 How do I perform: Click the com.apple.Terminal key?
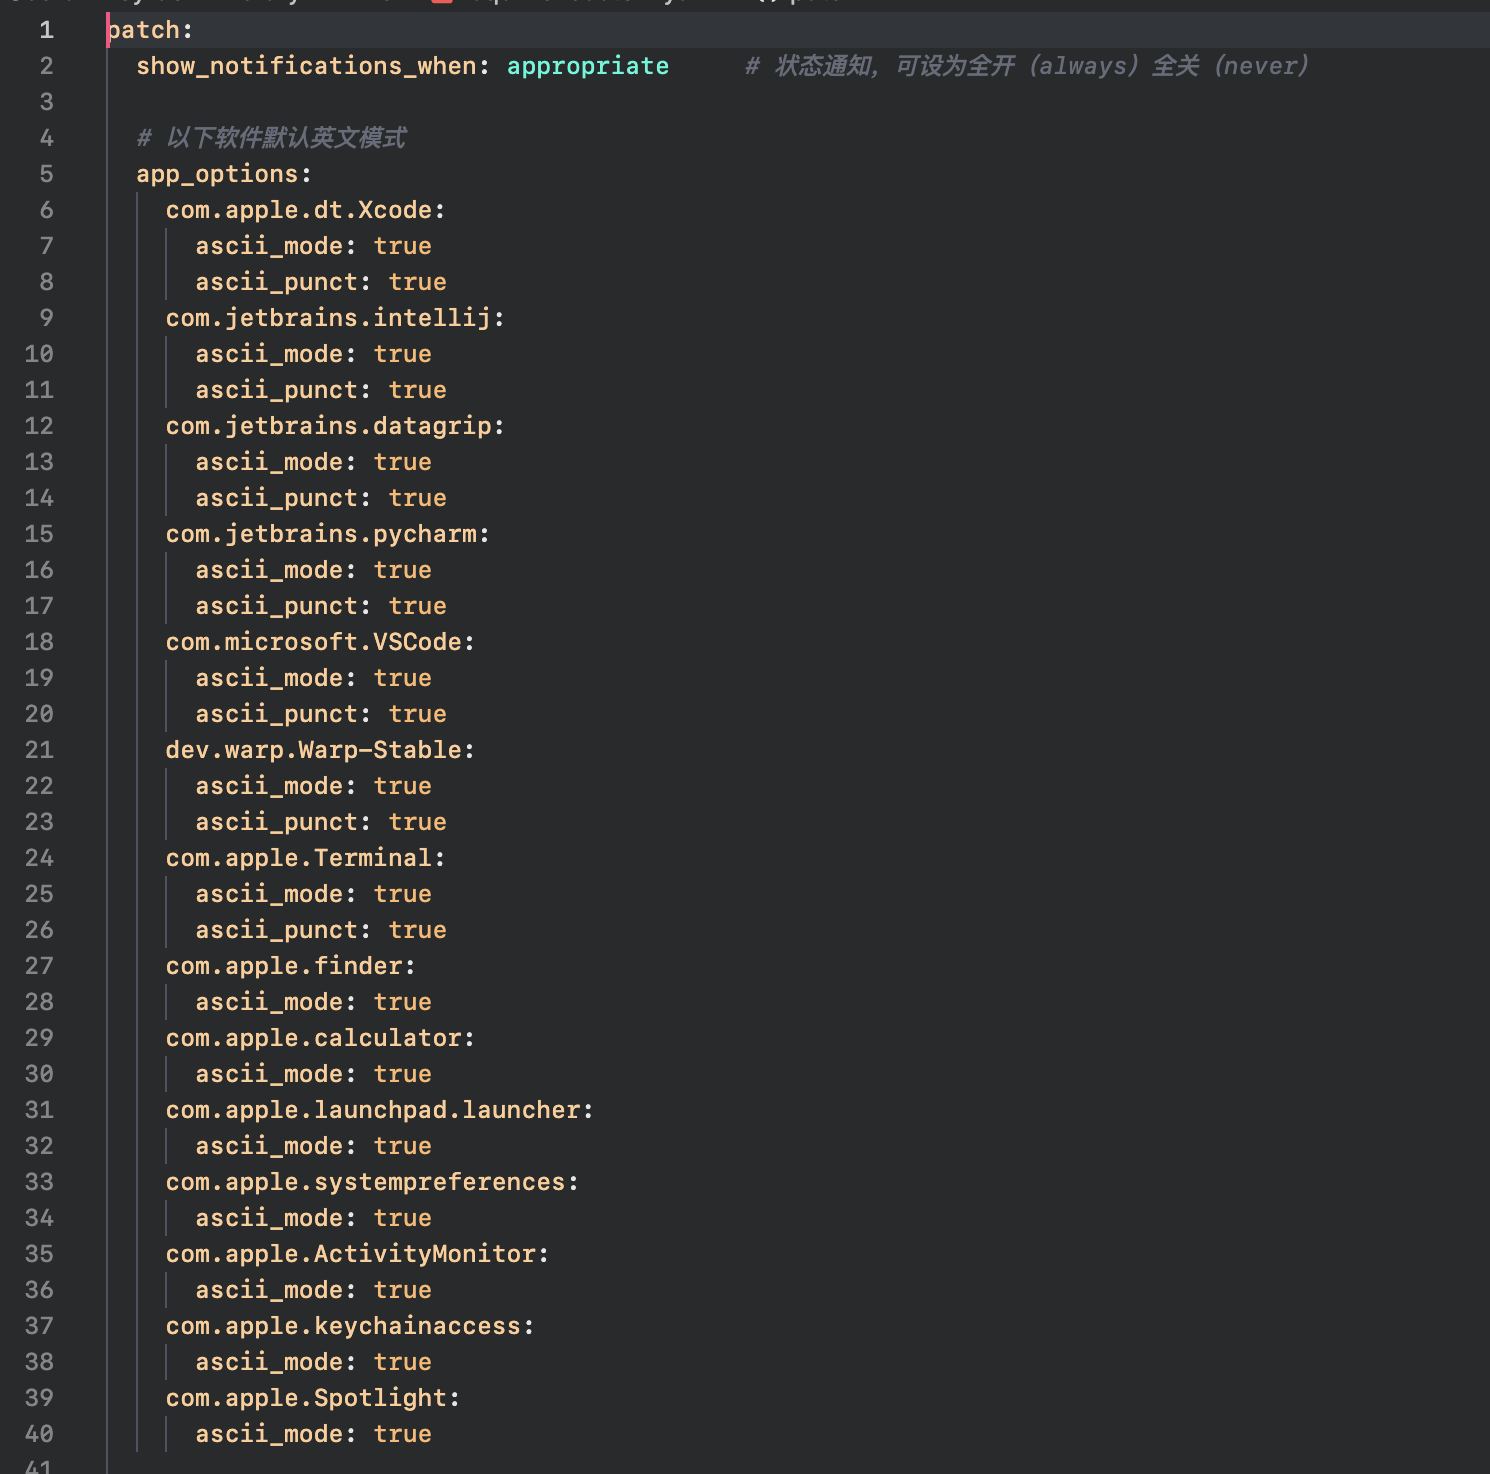[305, 858]
